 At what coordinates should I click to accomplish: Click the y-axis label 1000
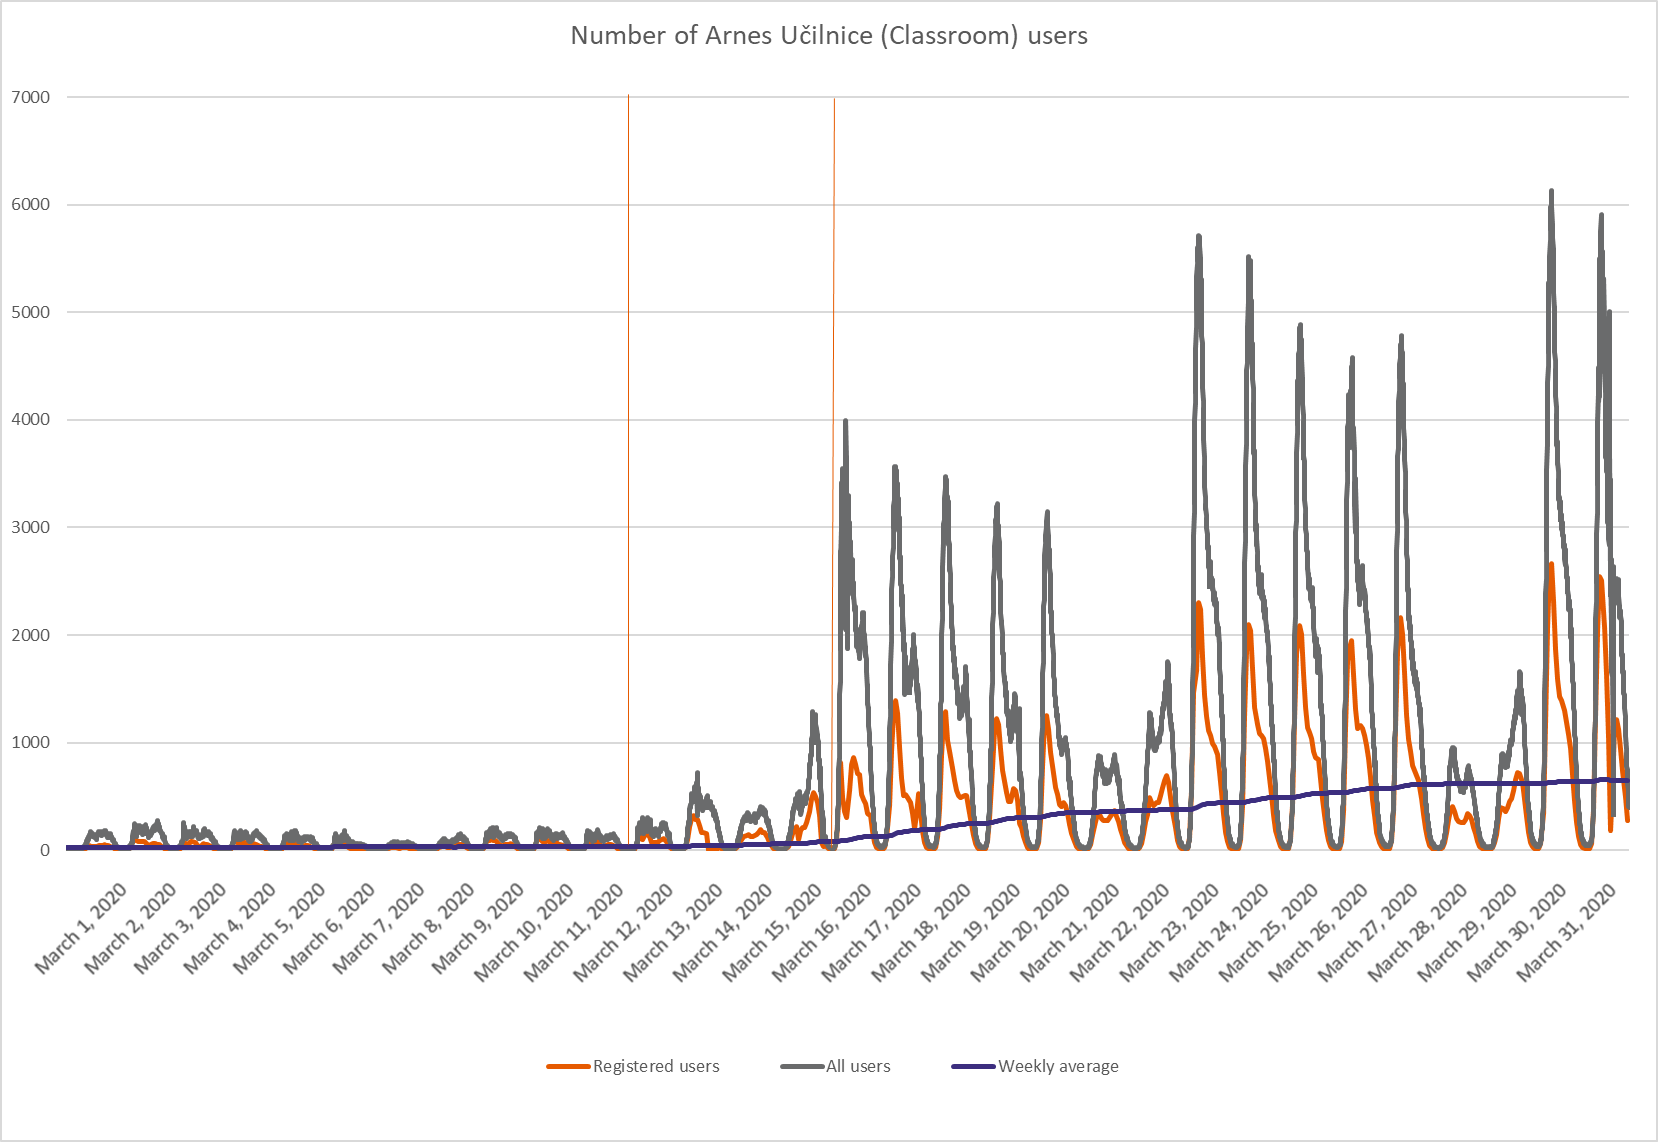pyautogui.click(x=30, y=742)
